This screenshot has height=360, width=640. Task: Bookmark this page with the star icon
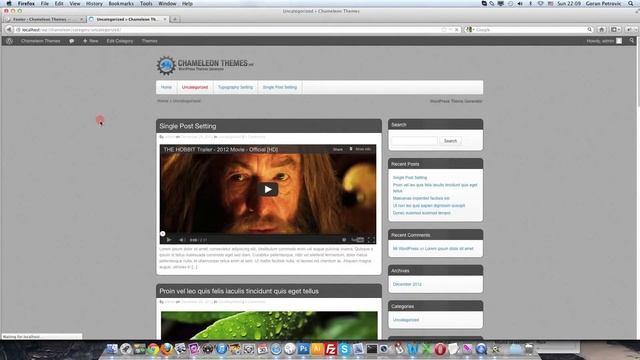(444, 29)
